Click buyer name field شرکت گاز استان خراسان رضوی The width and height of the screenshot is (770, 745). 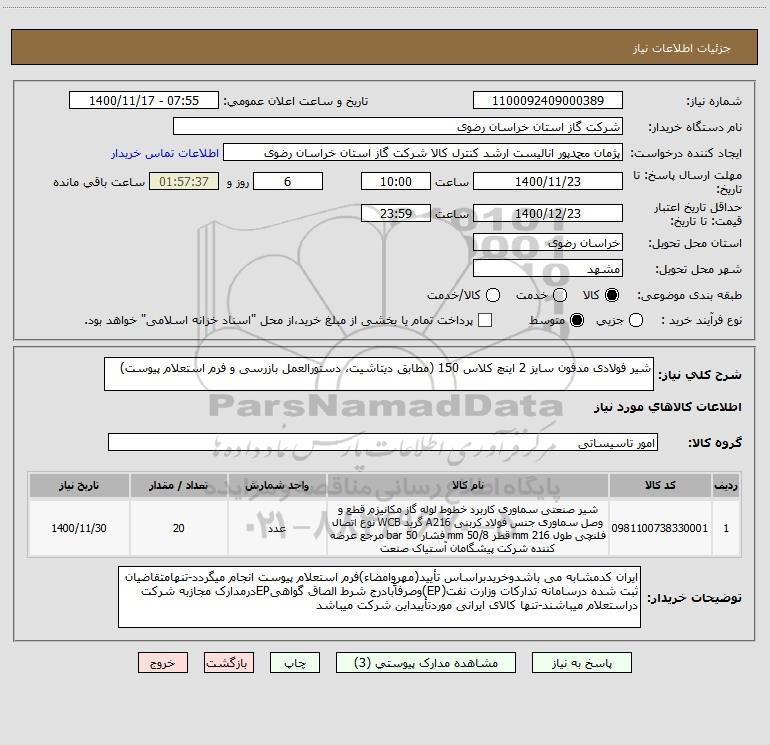point(398,126)
